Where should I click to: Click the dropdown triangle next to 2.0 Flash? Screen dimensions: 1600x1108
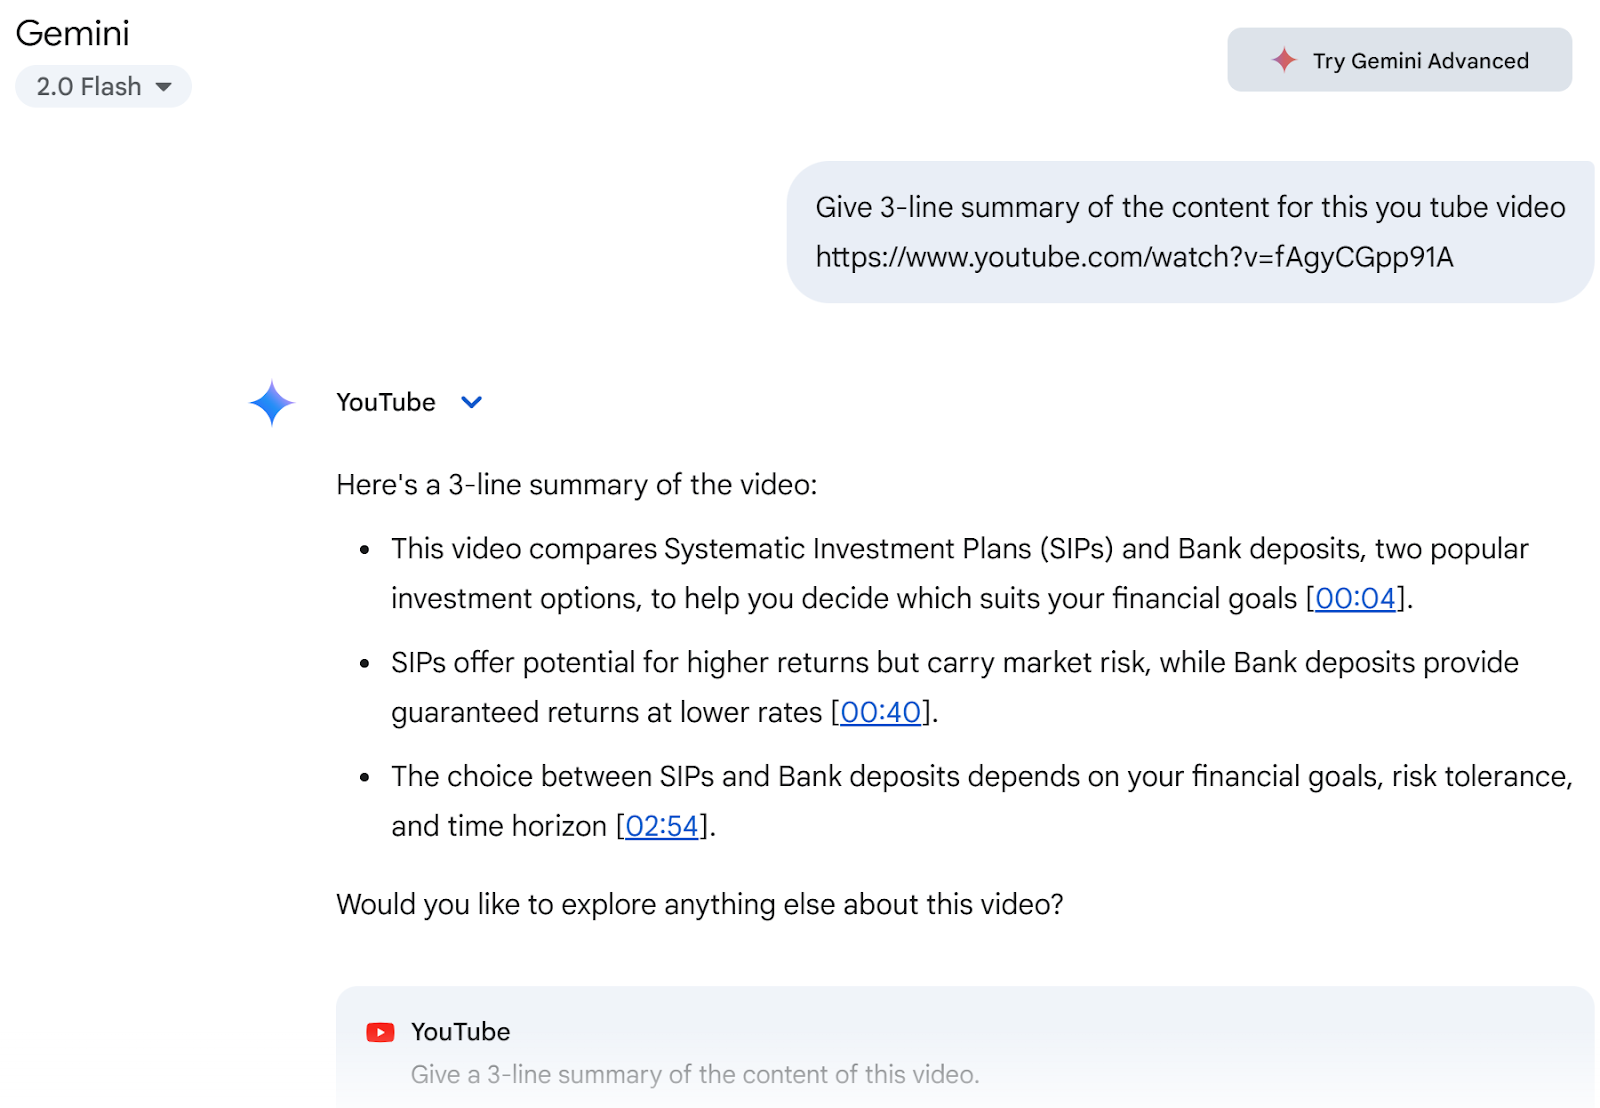point(164,87)
